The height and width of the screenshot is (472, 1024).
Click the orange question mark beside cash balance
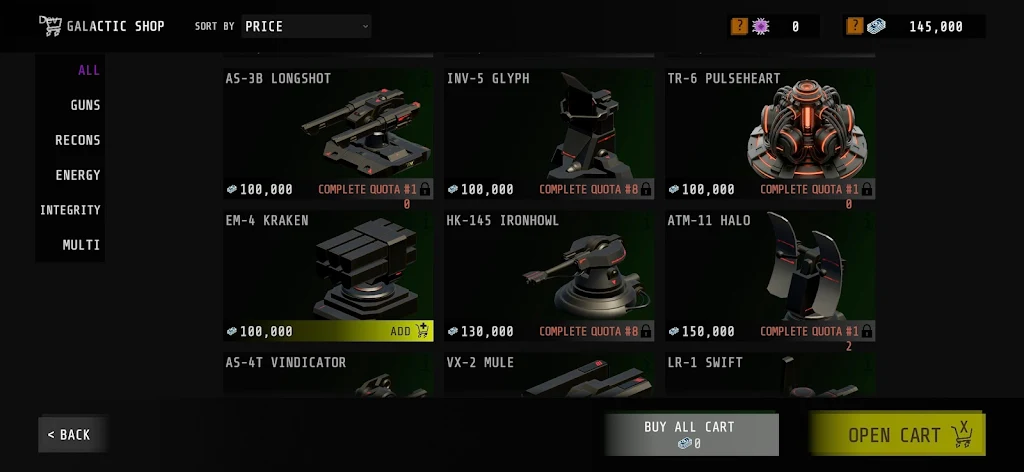(854, 26)
